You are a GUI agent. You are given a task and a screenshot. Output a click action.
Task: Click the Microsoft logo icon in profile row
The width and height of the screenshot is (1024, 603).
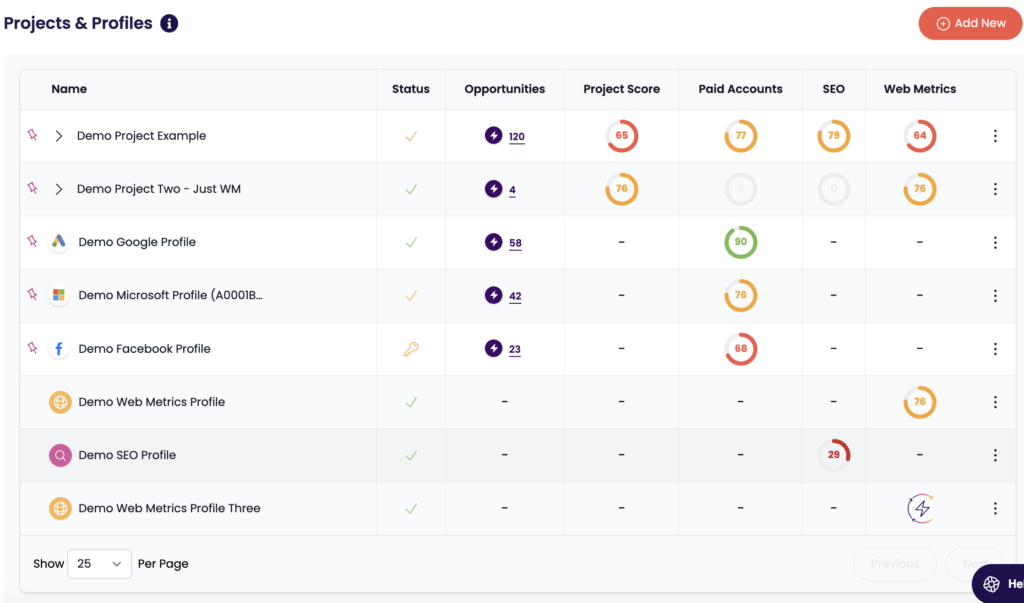59,295
